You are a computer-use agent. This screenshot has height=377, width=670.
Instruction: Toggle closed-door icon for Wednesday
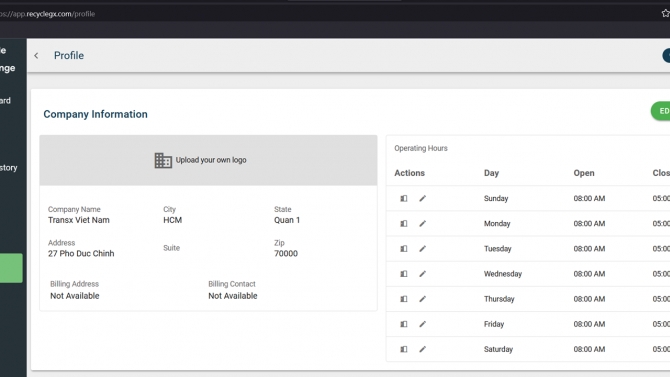[403, 274]
